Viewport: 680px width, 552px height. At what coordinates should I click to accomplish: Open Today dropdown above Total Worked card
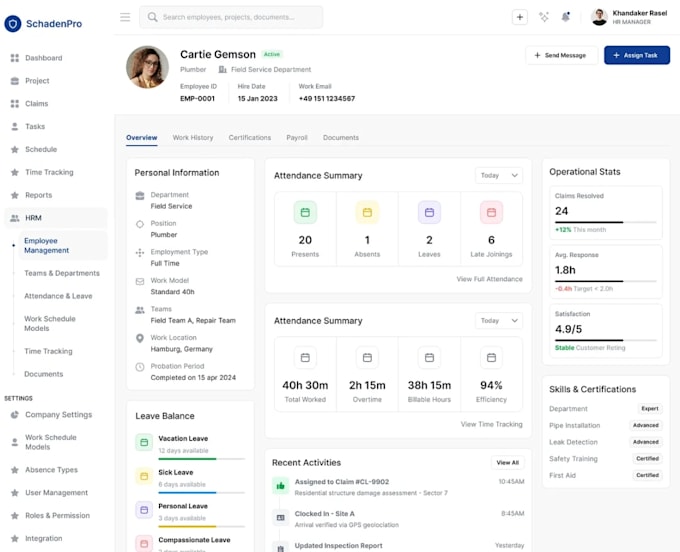click(499, 320)
